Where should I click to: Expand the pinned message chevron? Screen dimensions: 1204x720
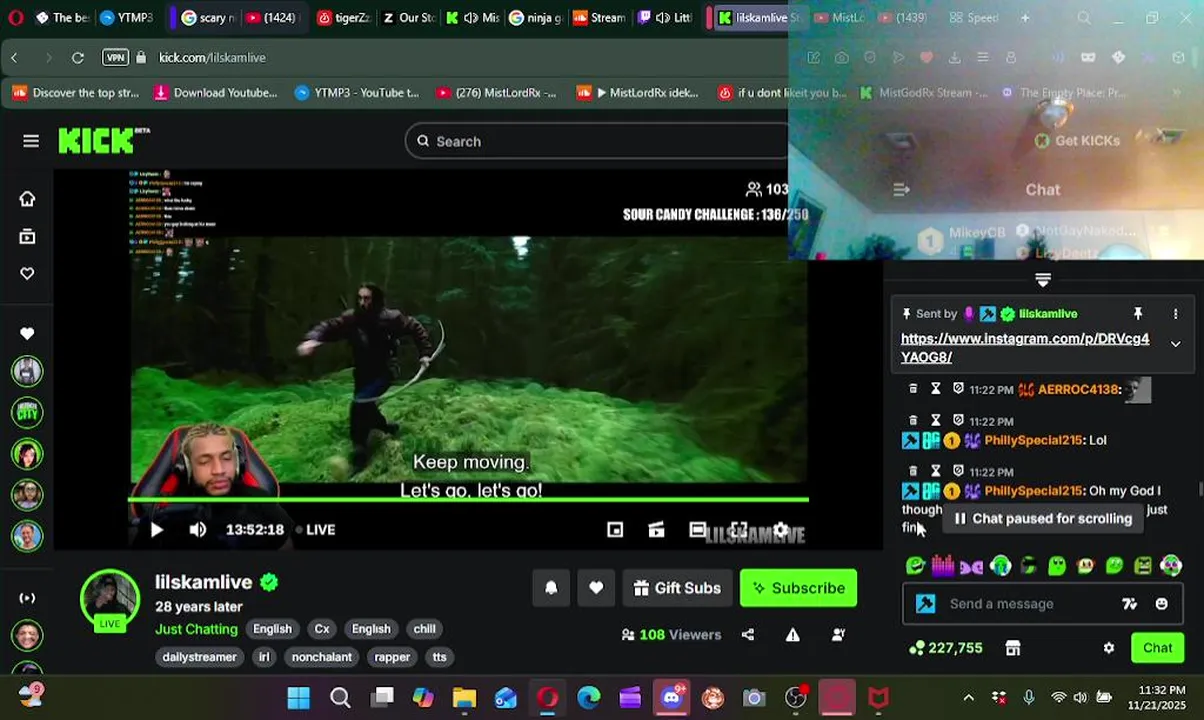[1175, 344]
